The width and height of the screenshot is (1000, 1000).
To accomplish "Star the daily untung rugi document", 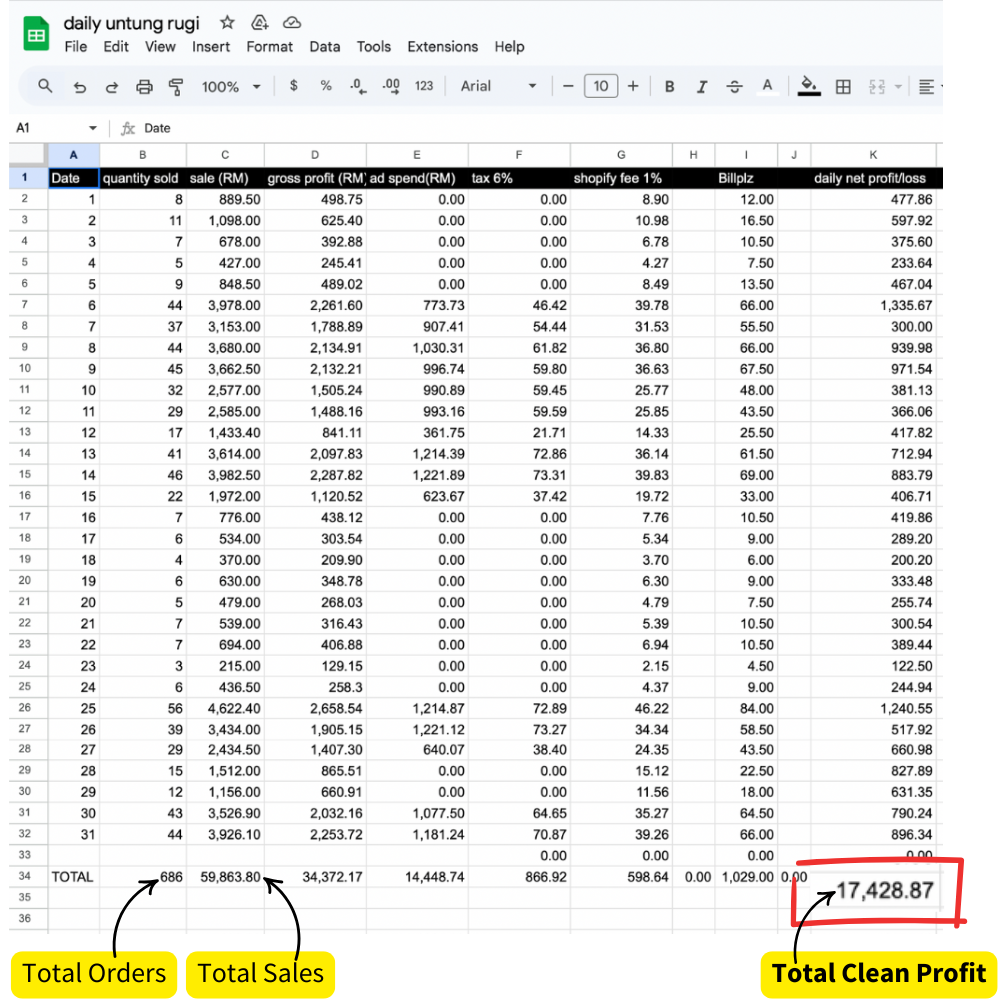I will tap(228, 22).
